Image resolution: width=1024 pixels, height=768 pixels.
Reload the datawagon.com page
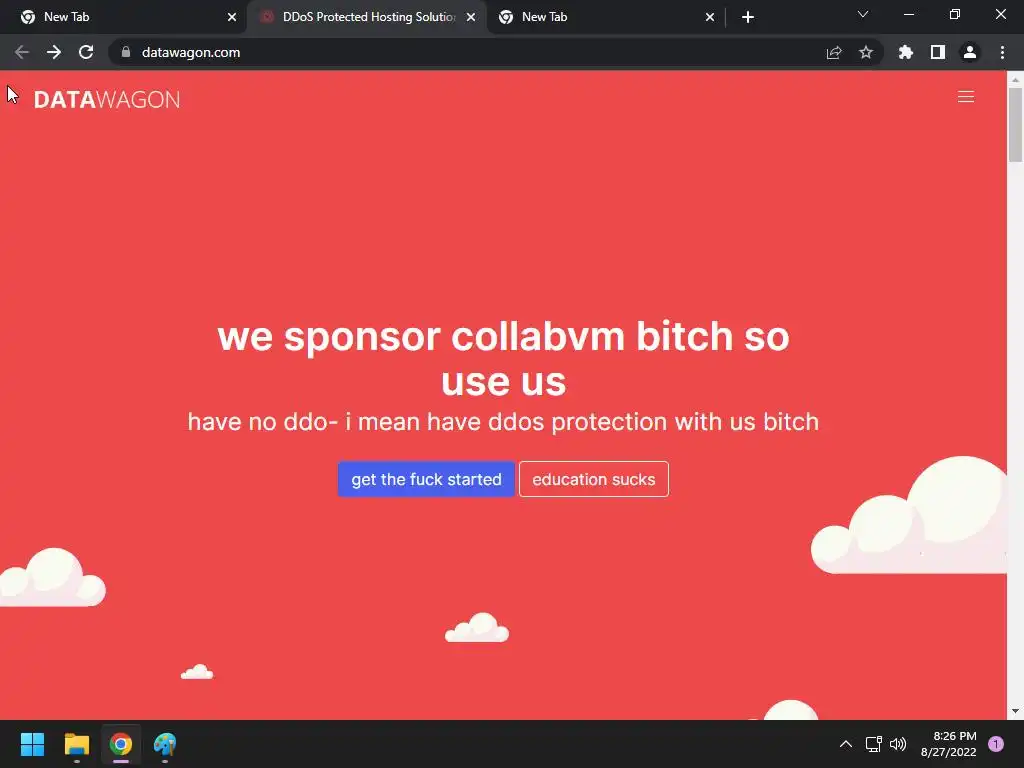point(86,52)
